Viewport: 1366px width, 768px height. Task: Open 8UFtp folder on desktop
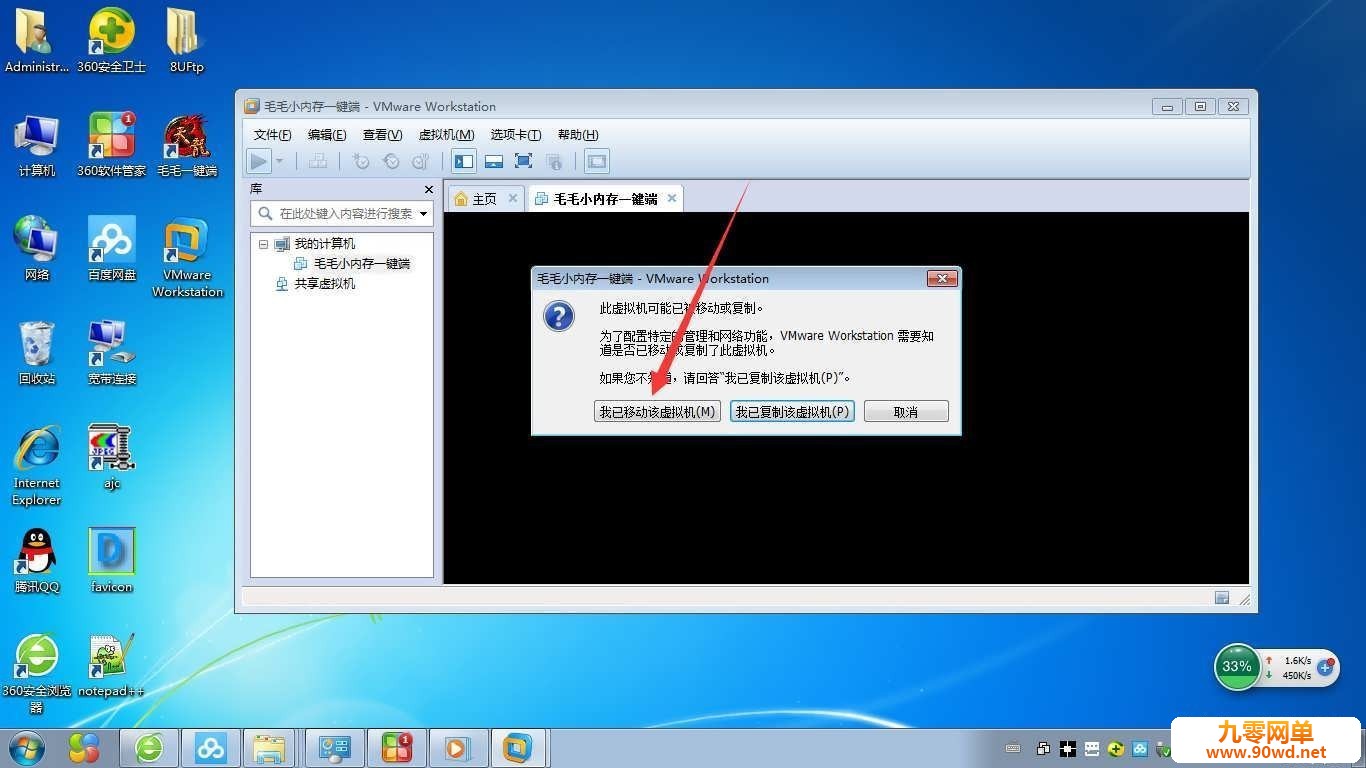(x=186, y=40)
